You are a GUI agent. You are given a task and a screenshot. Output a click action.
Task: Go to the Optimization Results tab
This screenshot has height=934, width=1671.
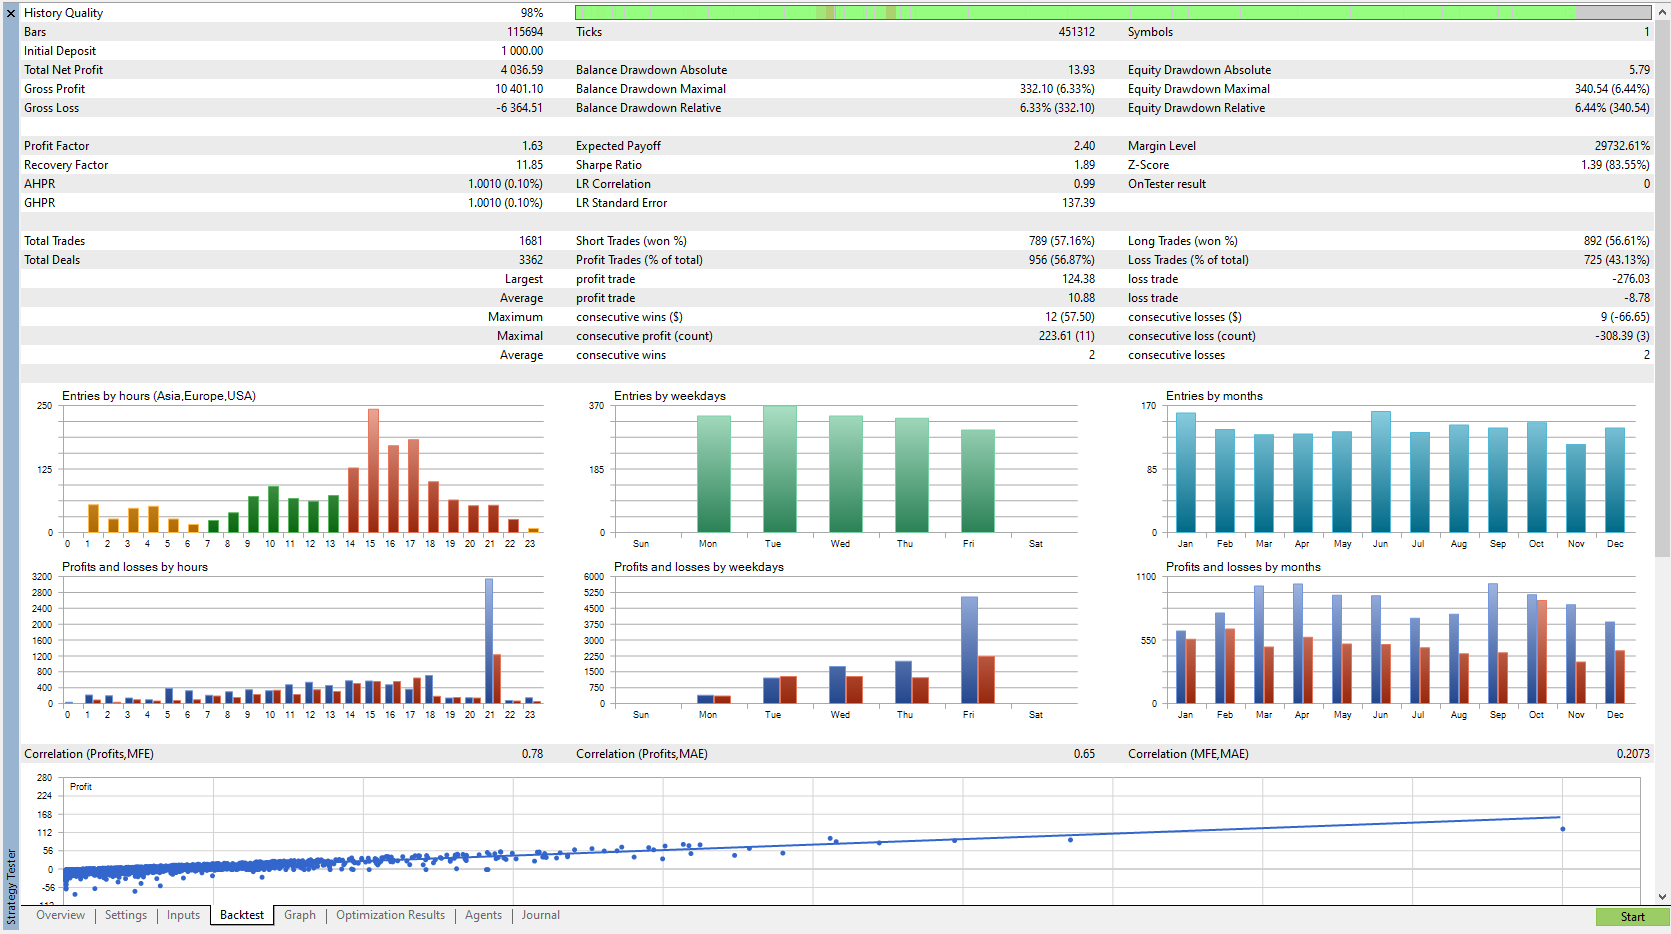[x=390, y=915]
